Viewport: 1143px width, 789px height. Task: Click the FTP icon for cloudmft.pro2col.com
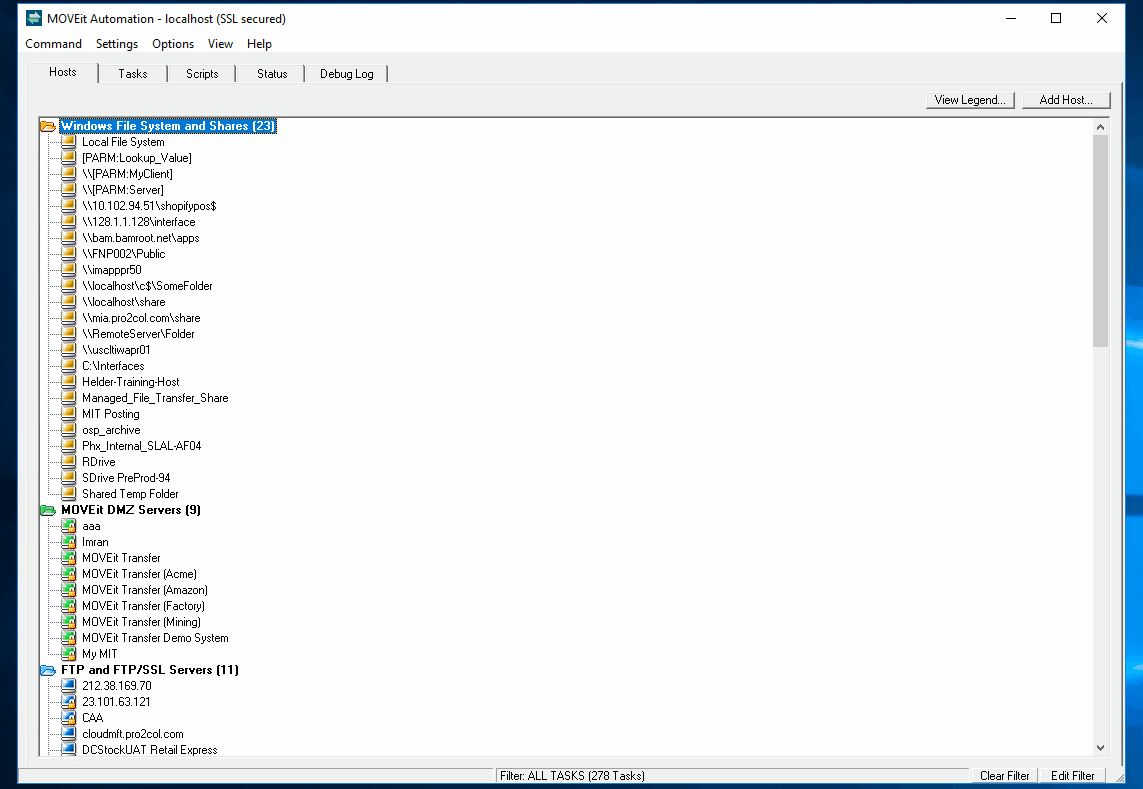coord(69,734)
